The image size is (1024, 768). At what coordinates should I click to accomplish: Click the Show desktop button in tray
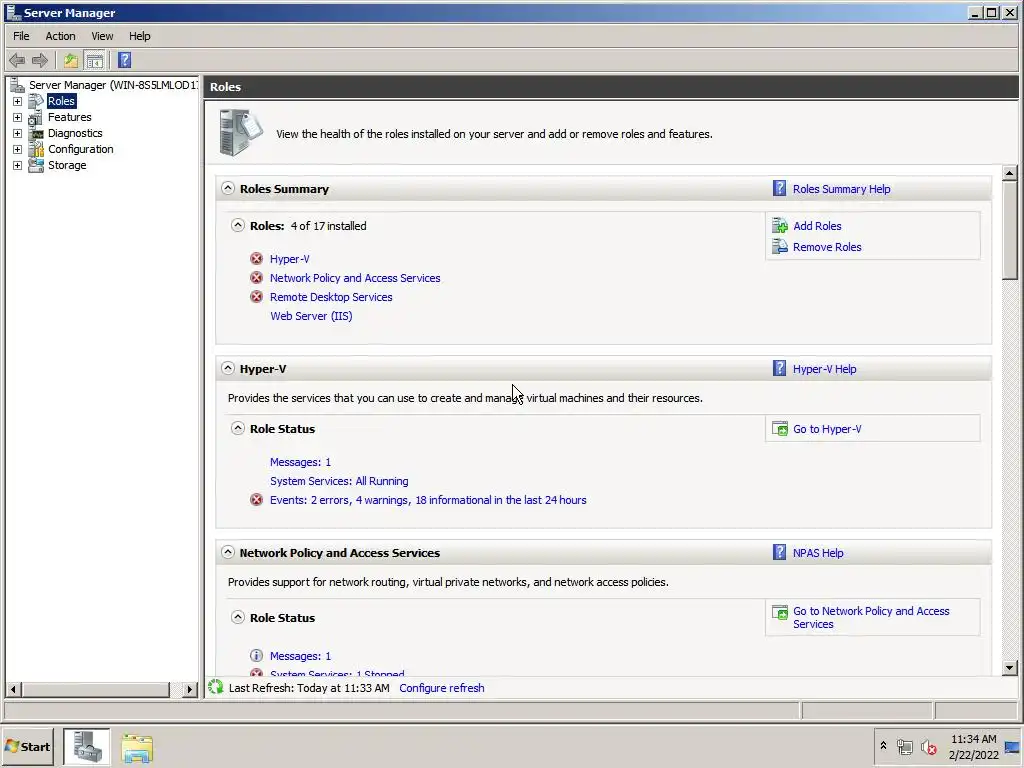click(1012, 746)
